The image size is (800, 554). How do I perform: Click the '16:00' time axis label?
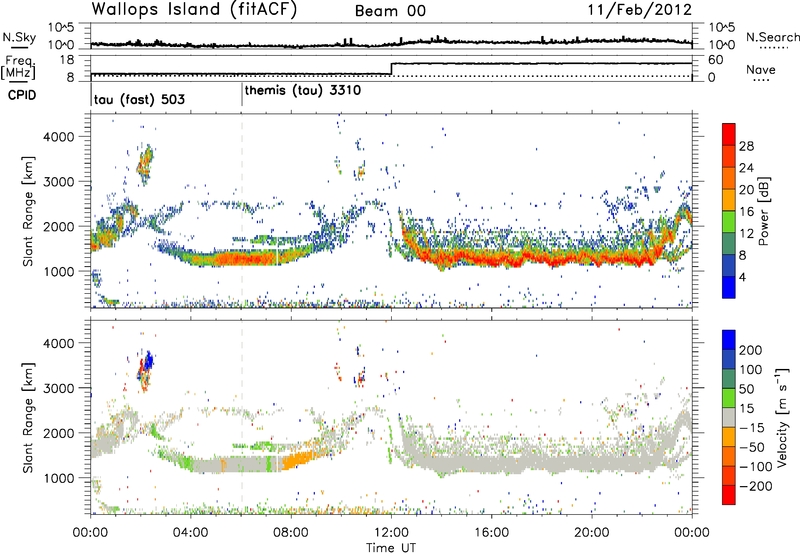tap(491, 533)
